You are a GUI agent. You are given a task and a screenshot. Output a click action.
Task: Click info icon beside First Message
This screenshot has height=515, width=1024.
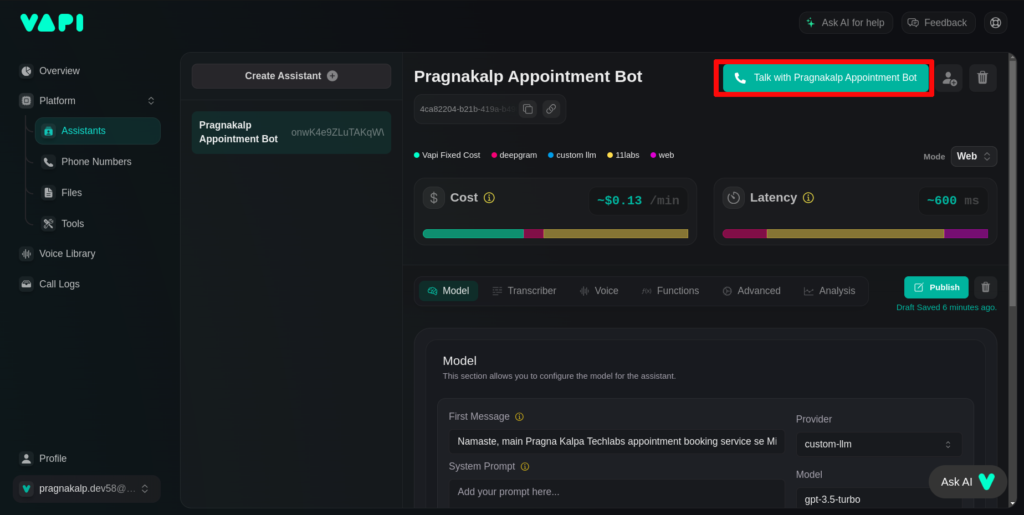point(519,417)
